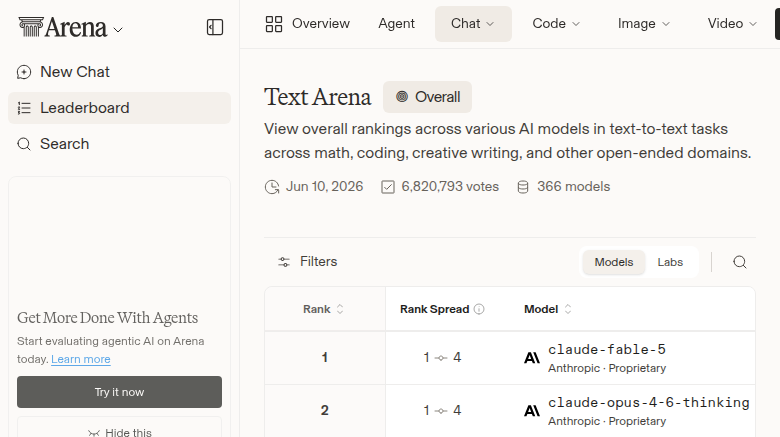Click the Leaderboard list icon

24,108
